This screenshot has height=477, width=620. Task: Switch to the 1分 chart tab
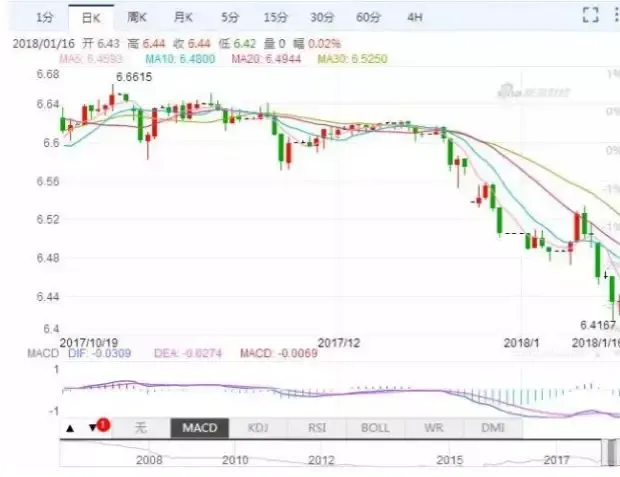pyautogui.click(x=44, y=17)
